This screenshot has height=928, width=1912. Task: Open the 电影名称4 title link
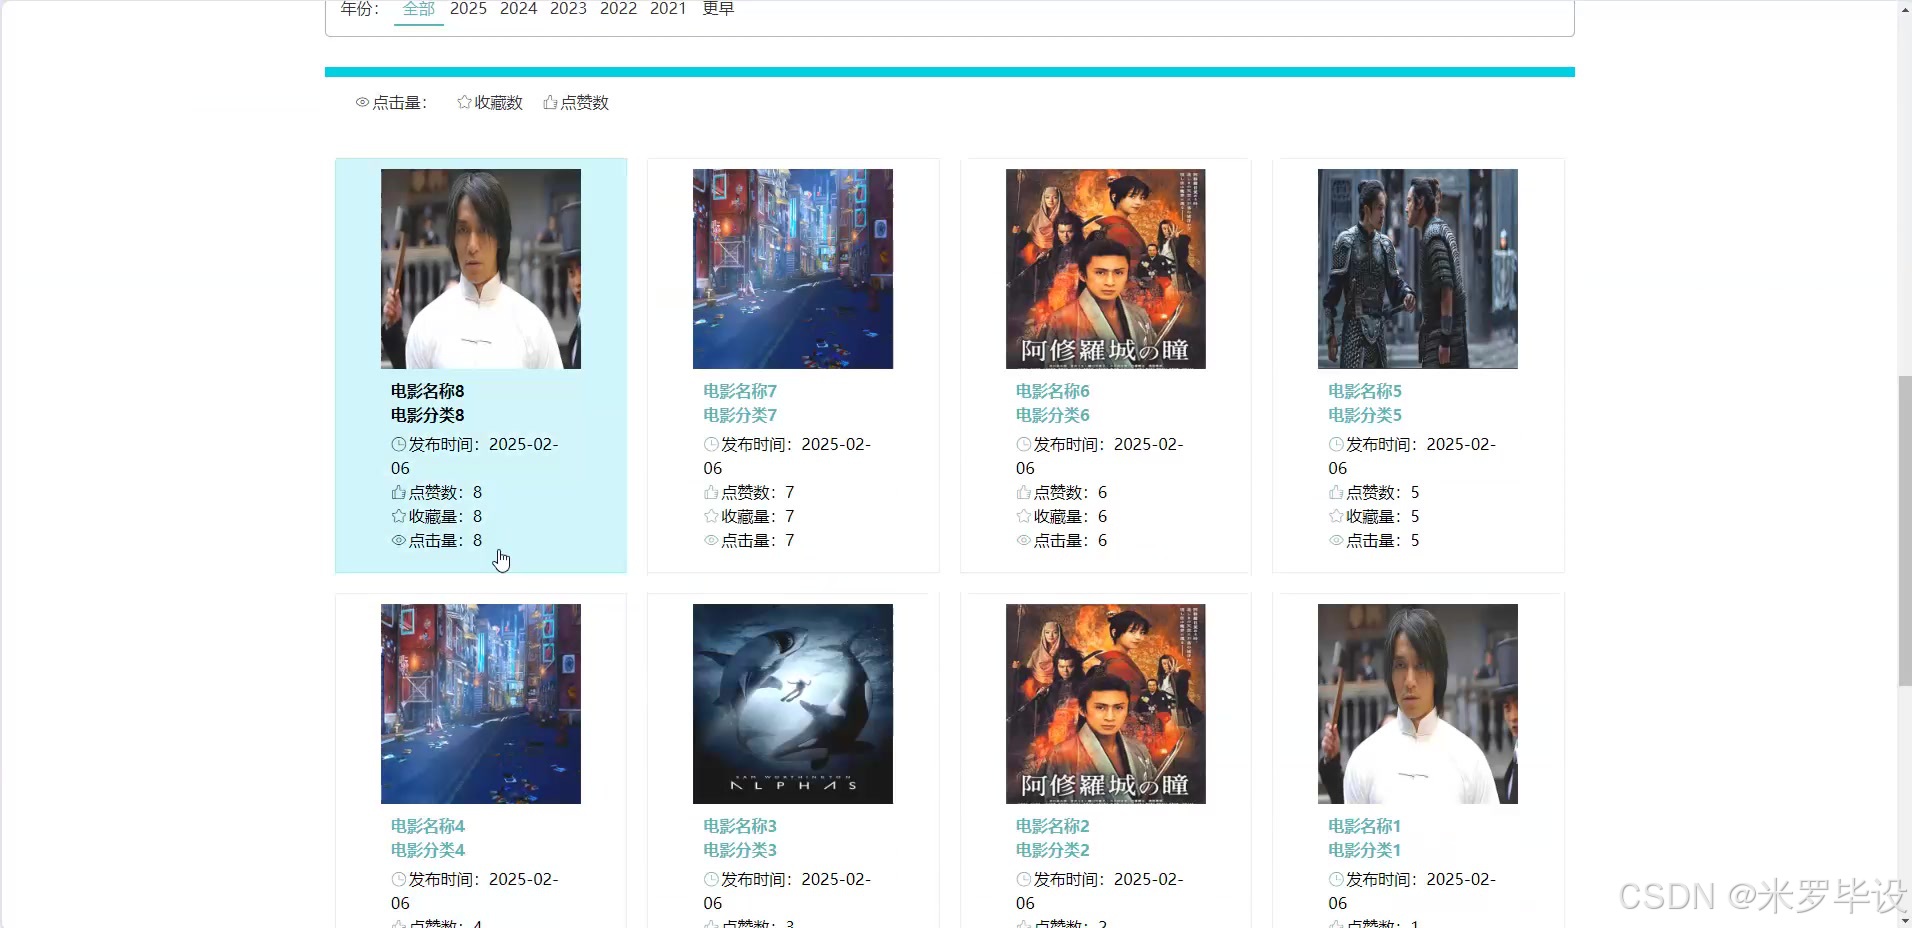pos(428,826)
